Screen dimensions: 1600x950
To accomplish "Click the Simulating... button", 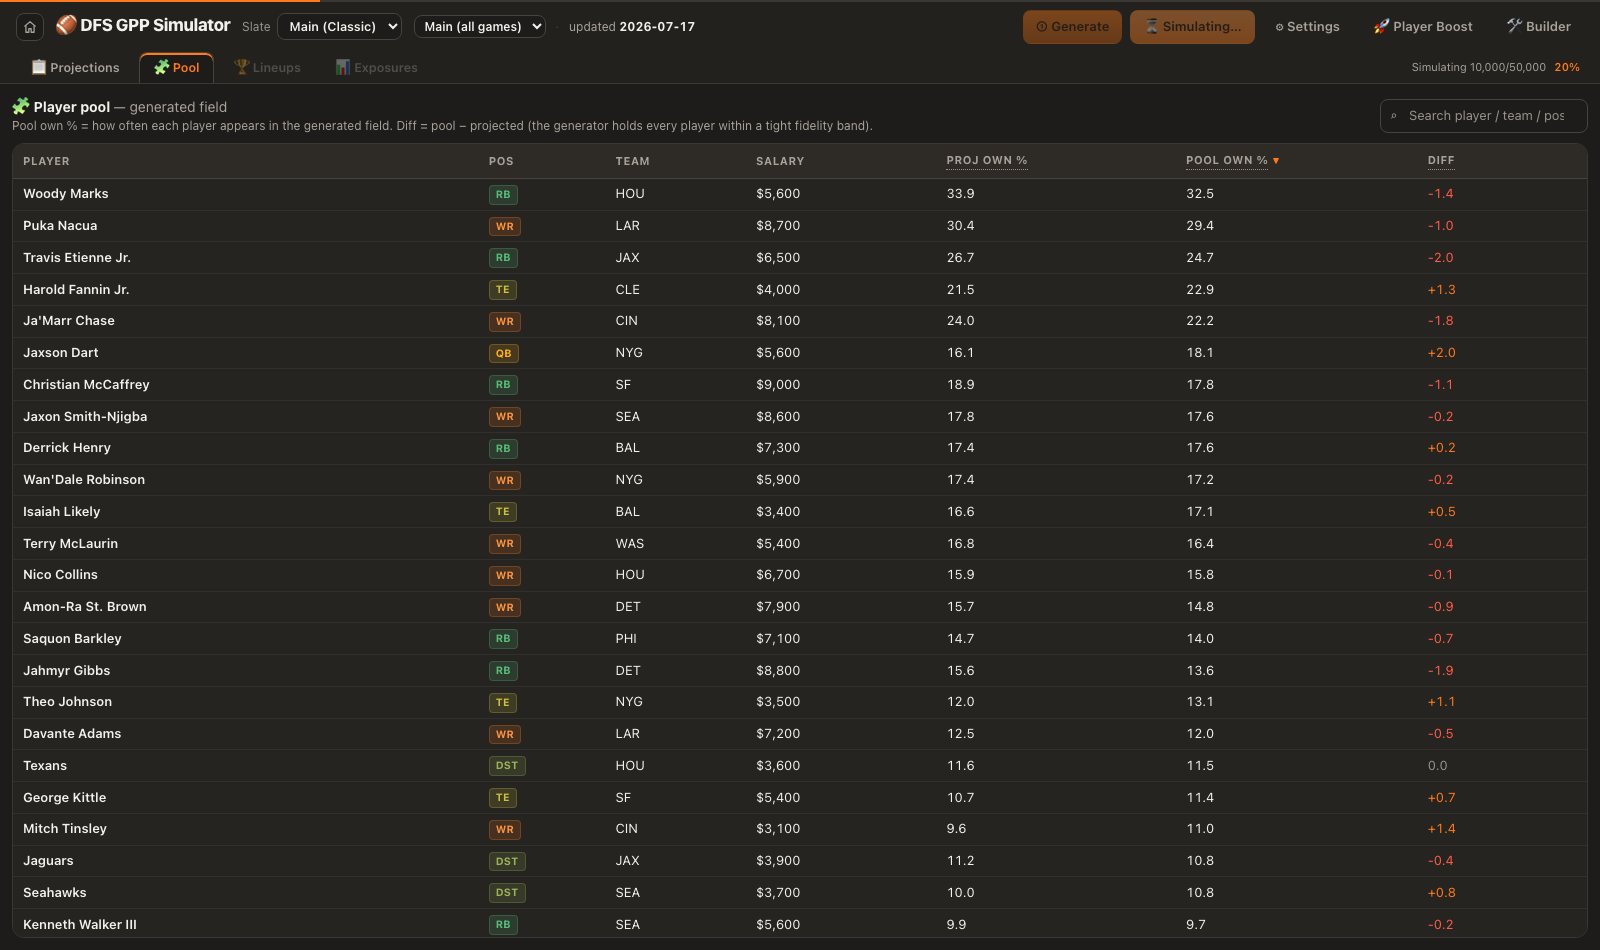I will [x=1192, y=27].
